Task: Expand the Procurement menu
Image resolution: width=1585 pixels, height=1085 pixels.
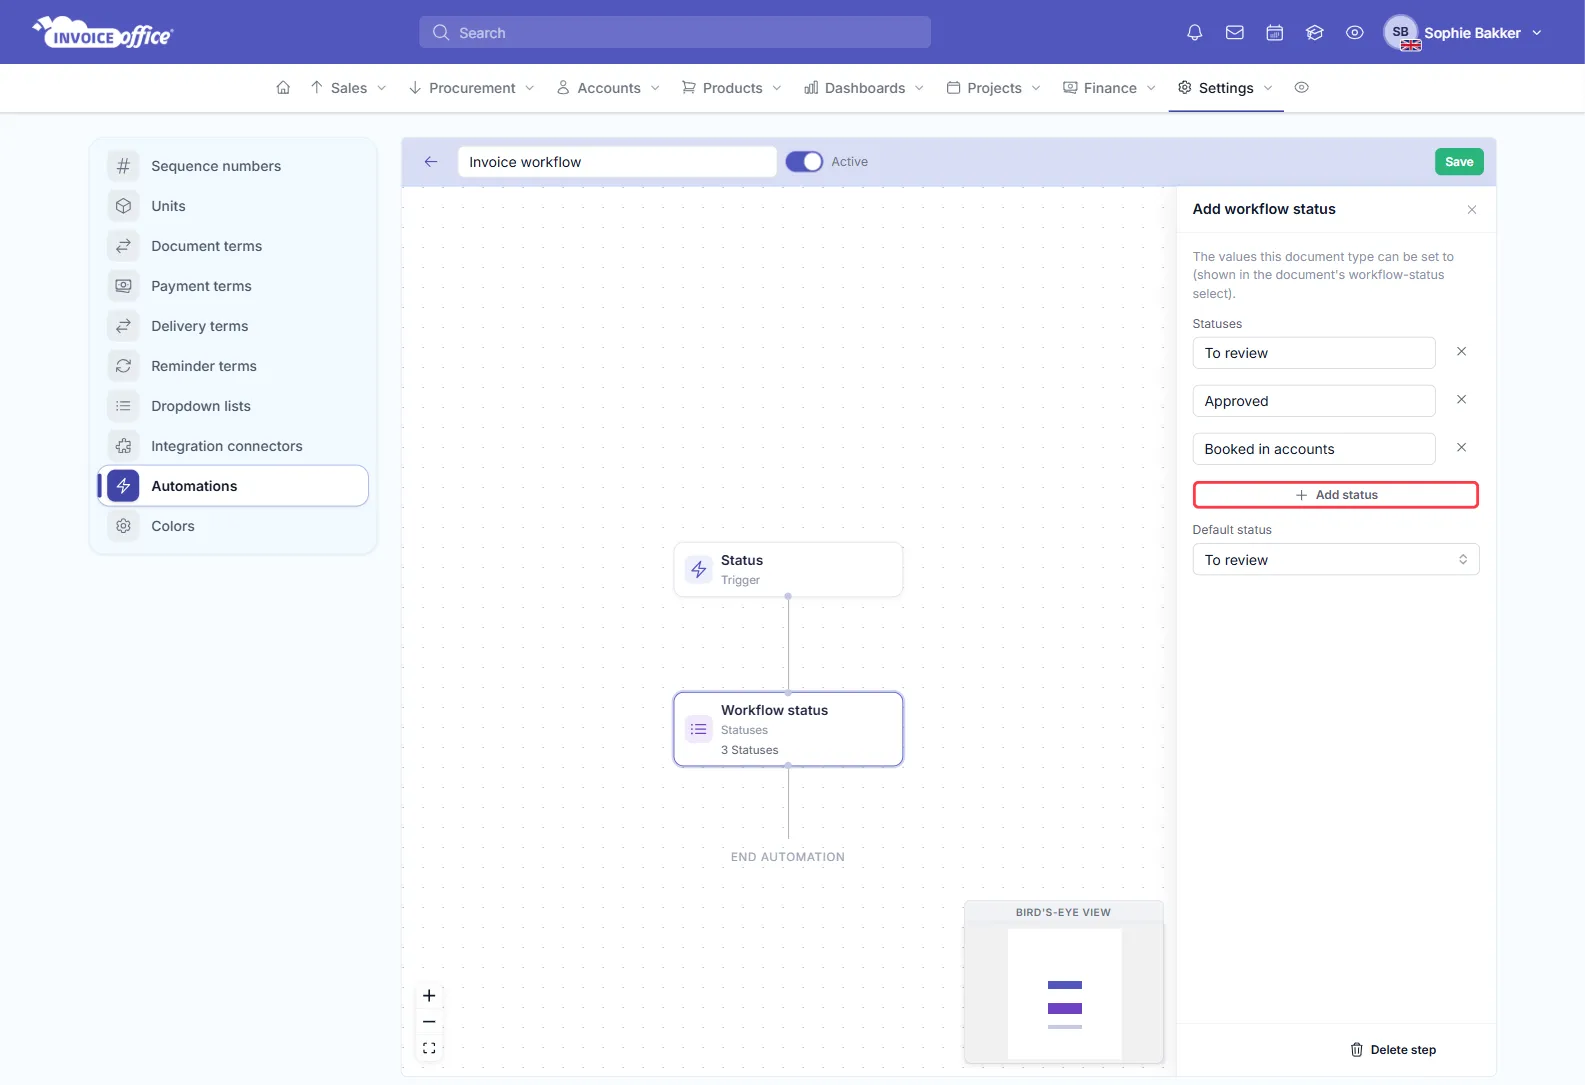Action: point(471,88)
